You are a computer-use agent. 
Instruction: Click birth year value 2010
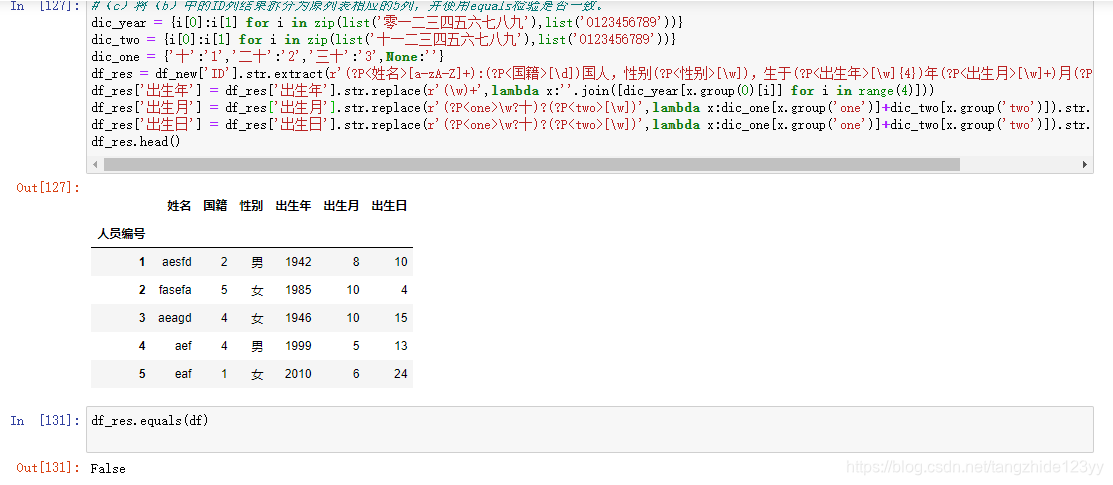298,374
